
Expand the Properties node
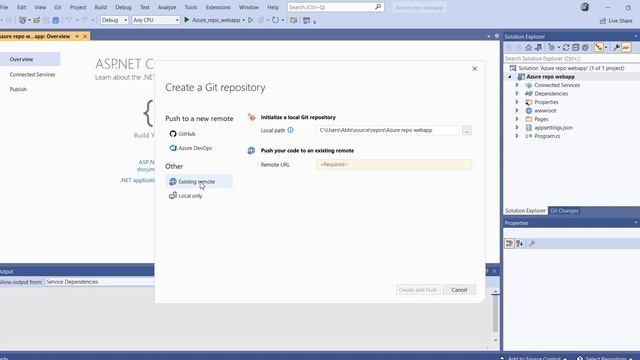[x=517, y=102]
